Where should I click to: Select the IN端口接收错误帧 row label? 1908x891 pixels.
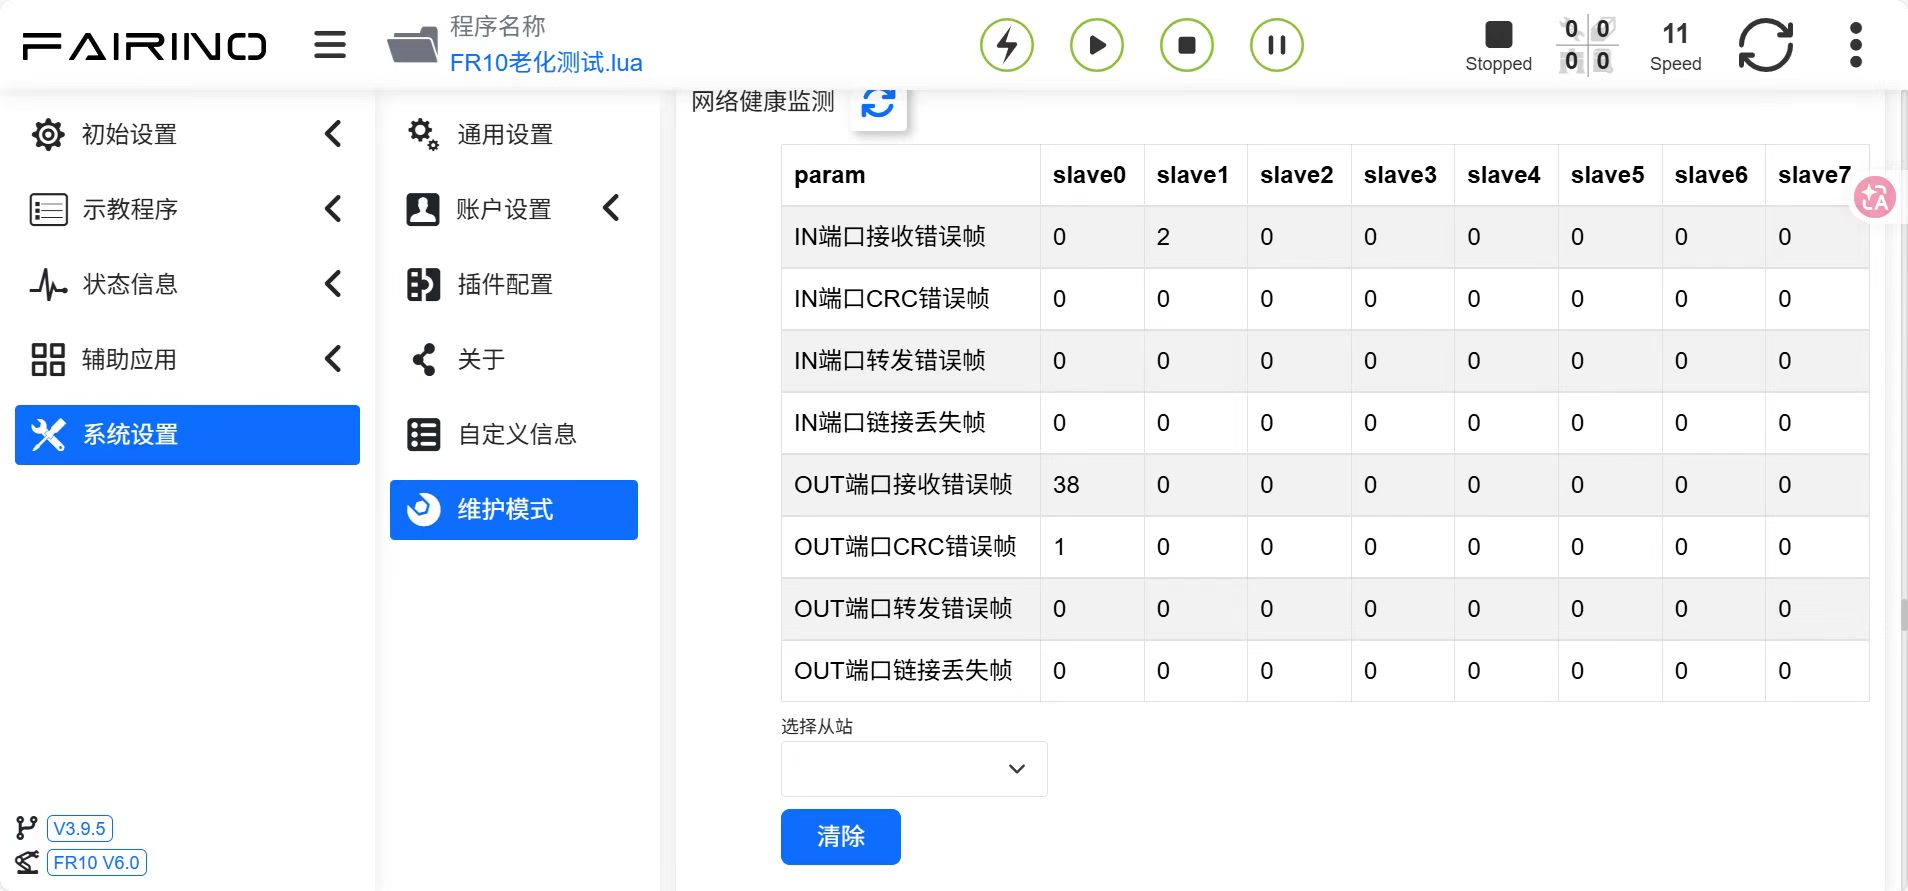[x=890, y=237]
